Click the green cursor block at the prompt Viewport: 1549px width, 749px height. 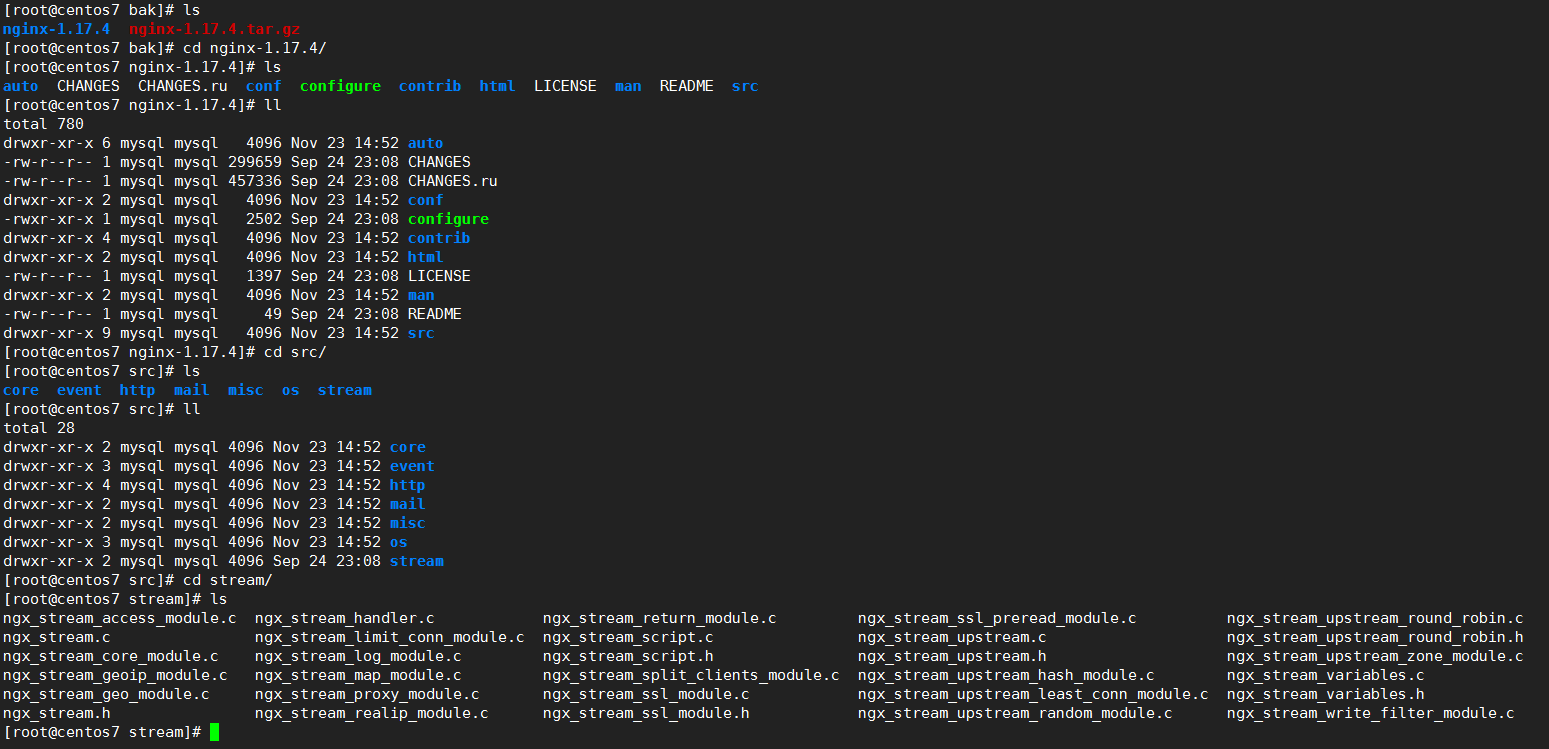pos(213,733)
